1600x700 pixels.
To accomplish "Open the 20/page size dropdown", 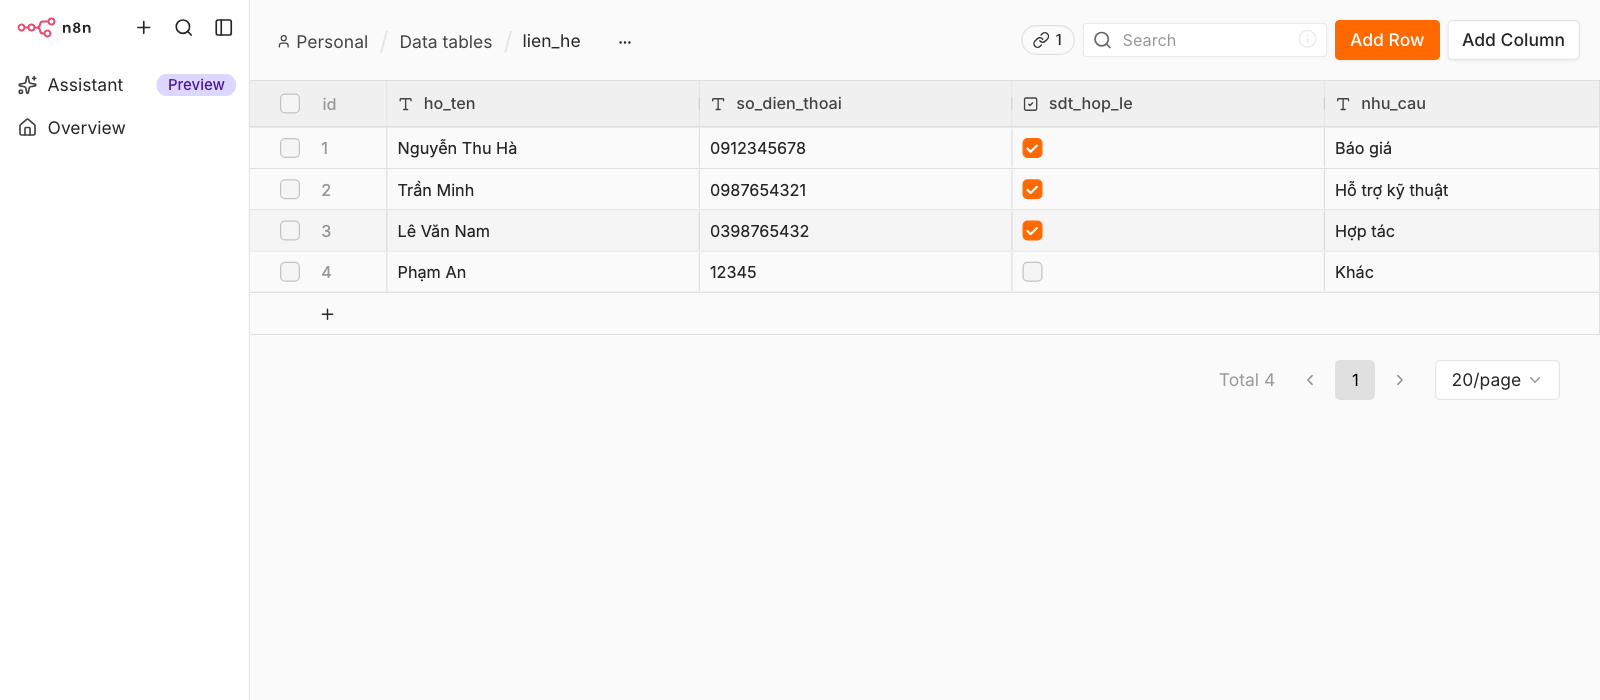I will [1497, 380].
